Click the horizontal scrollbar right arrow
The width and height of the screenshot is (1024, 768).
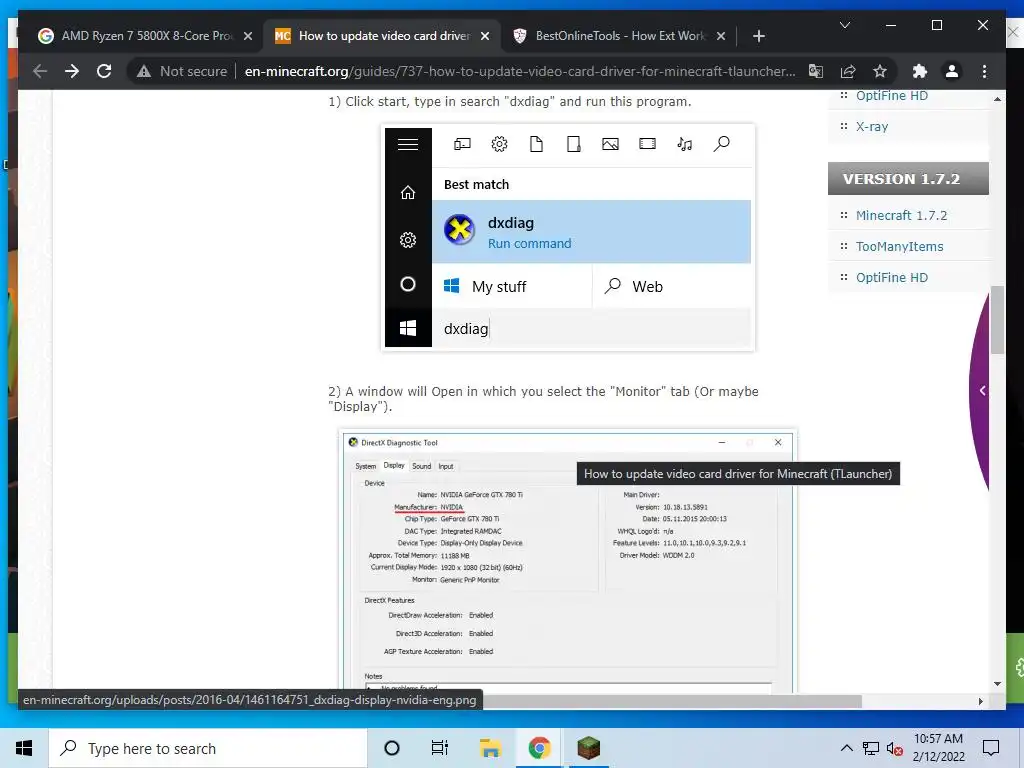(980, 701)
